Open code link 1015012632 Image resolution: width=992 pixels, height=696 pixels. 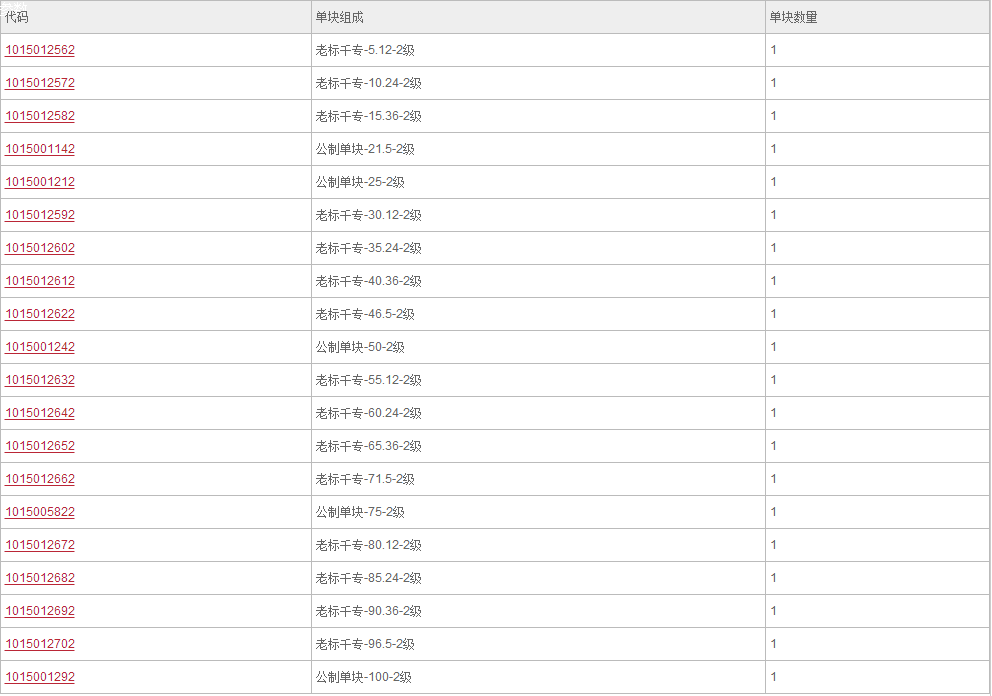40,380
